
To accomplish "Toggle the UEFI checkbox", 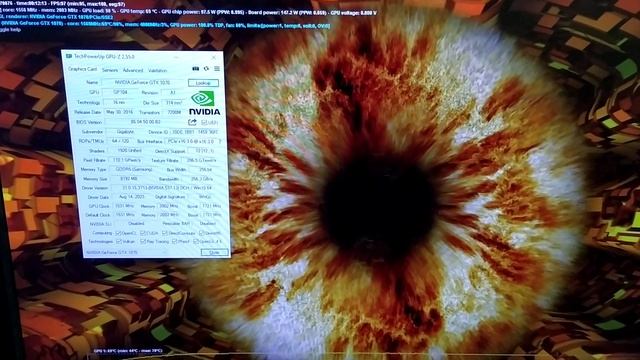I will pyautogui.click(x=204, y=122).
